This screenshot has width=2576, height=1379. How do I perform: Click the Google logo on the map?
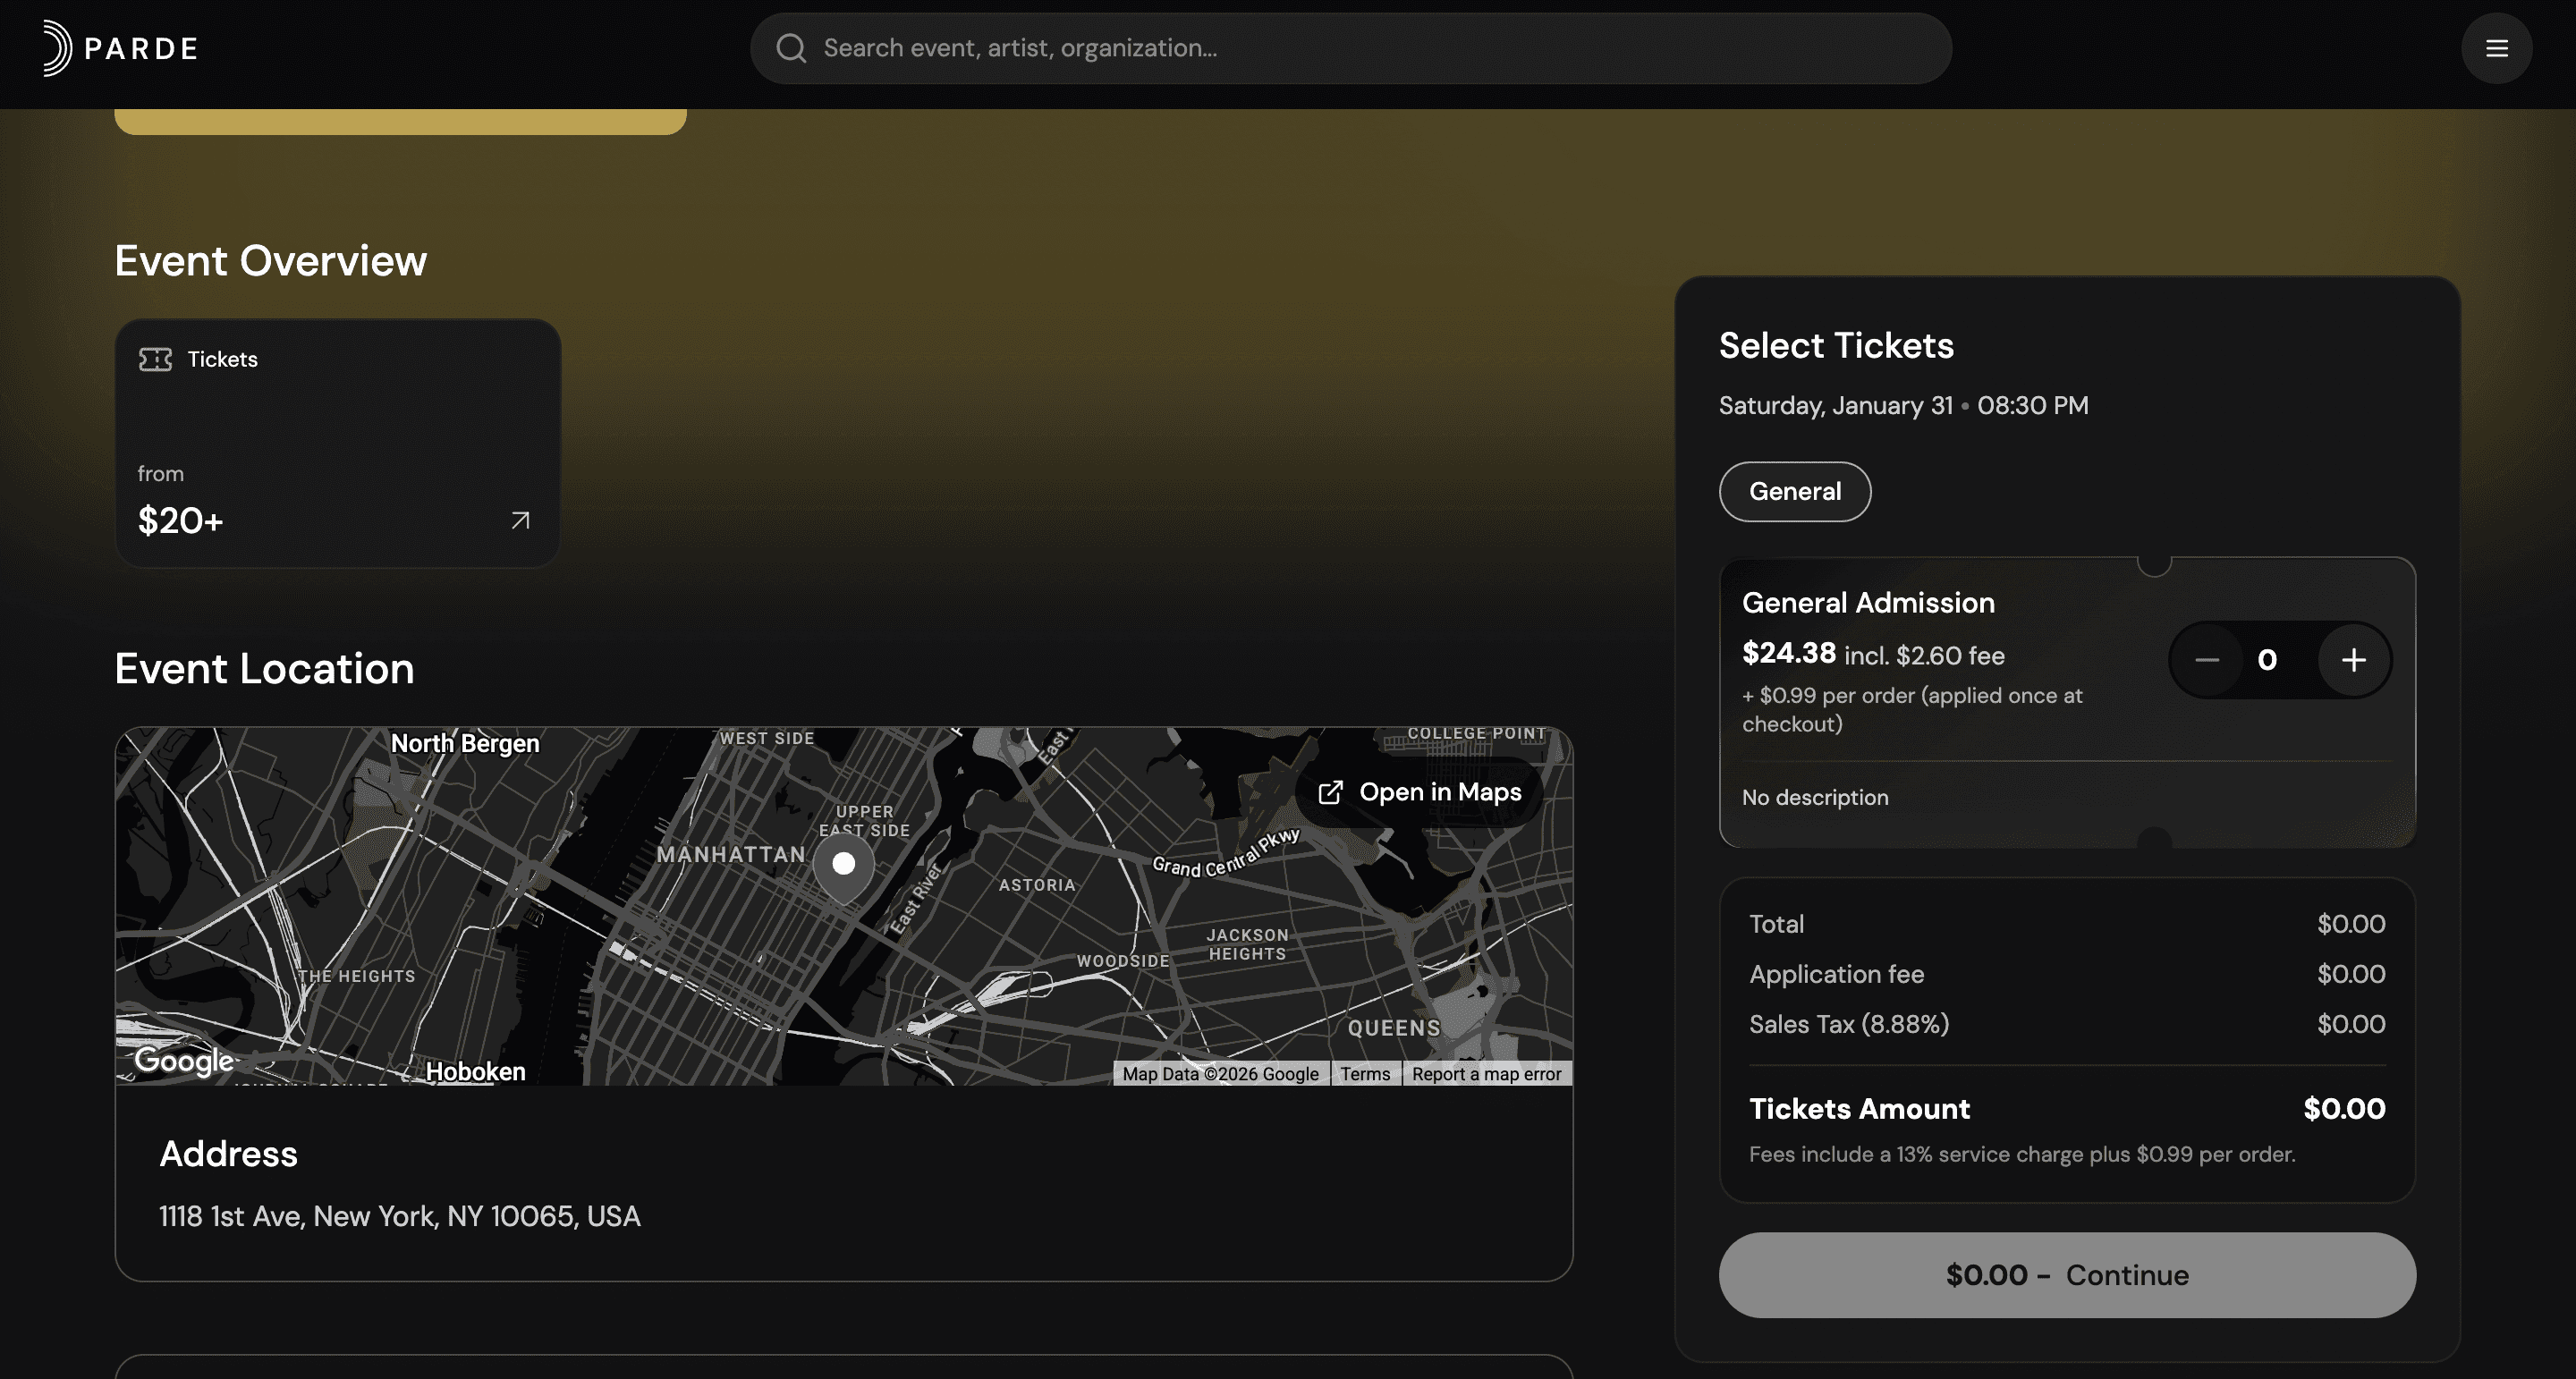[x=184, y=1060]
